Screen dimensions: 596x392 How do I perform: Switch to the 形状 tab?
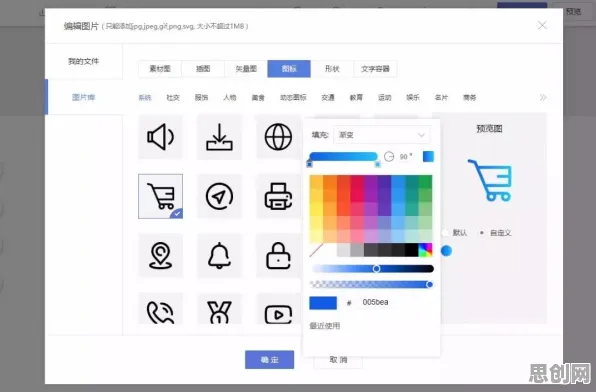pyautogui.click(x=332, y=69)
